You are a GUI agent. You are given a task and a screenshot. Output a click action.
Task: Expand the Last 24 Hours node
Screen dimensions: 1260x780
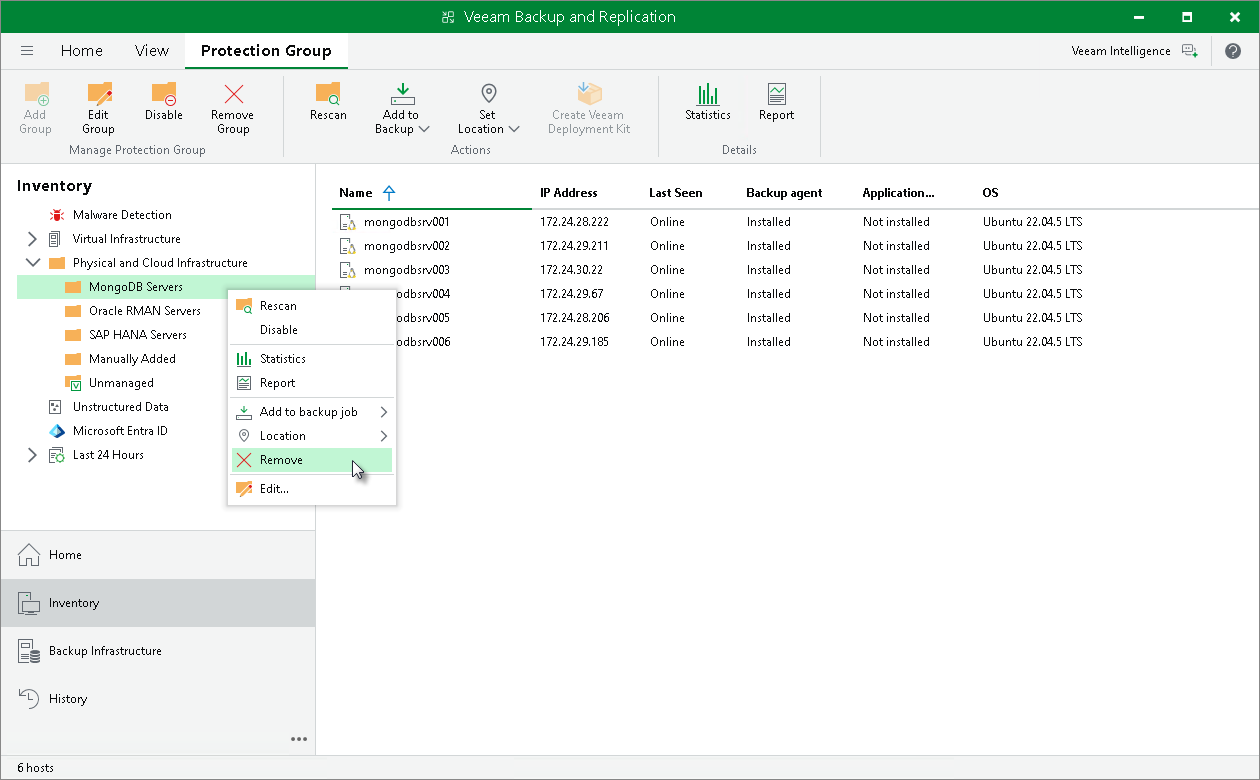(x=32, y=455)
